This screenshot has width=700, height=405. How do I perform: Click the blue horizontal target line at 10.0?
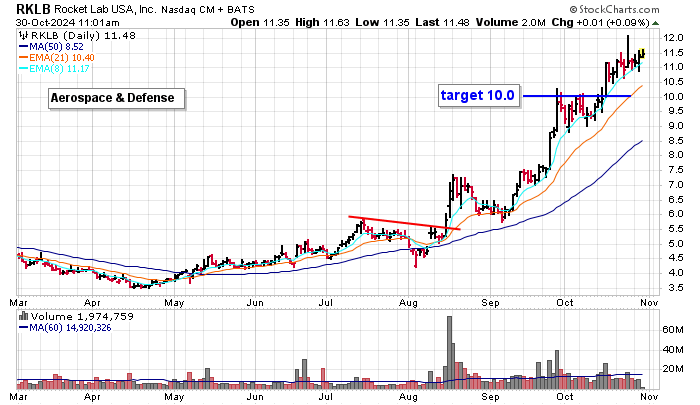coord(577,96)
